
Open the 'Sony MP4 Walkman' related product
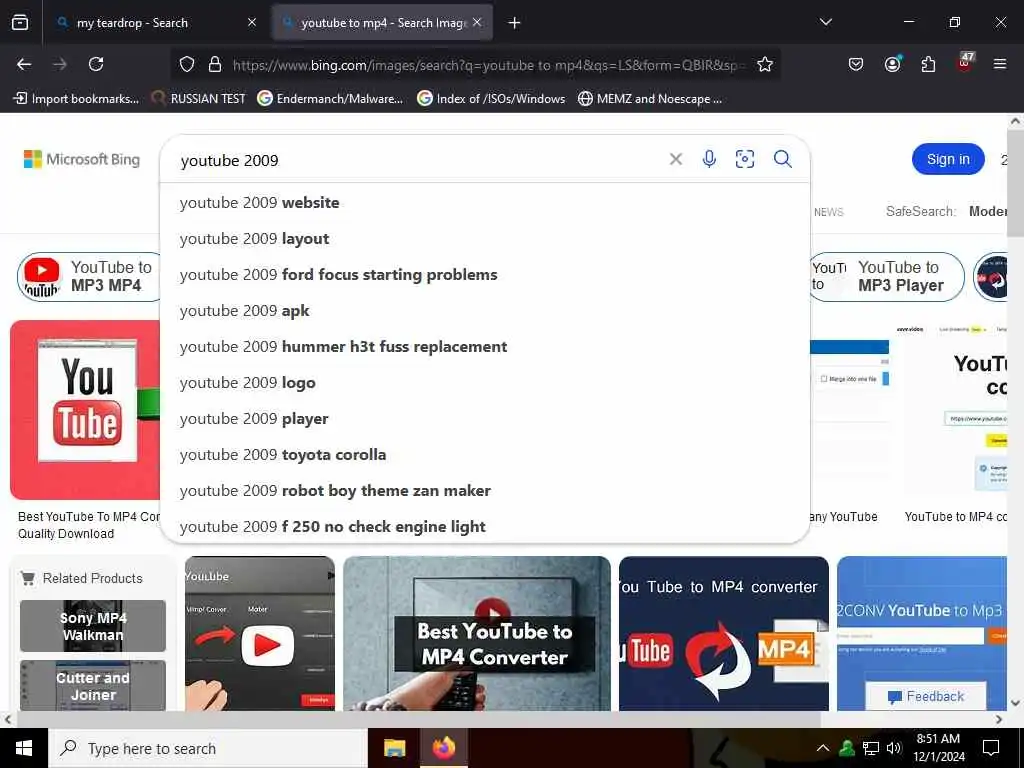pyautogui.click(x=93, y=626)
